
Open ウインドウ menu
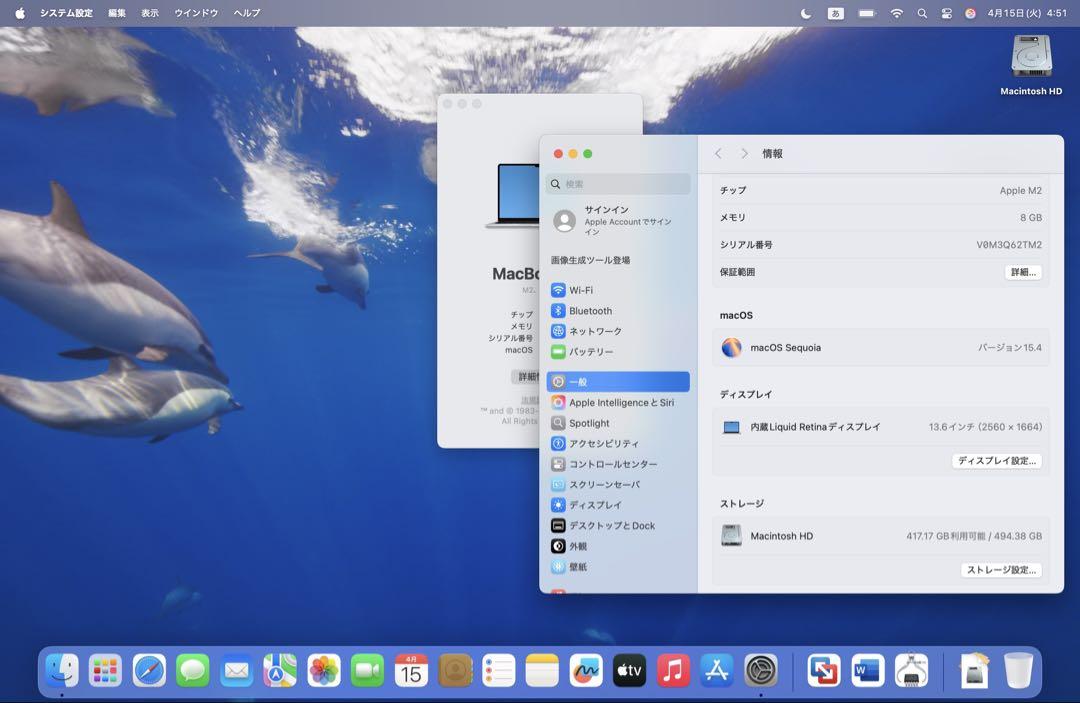(196, 13)
